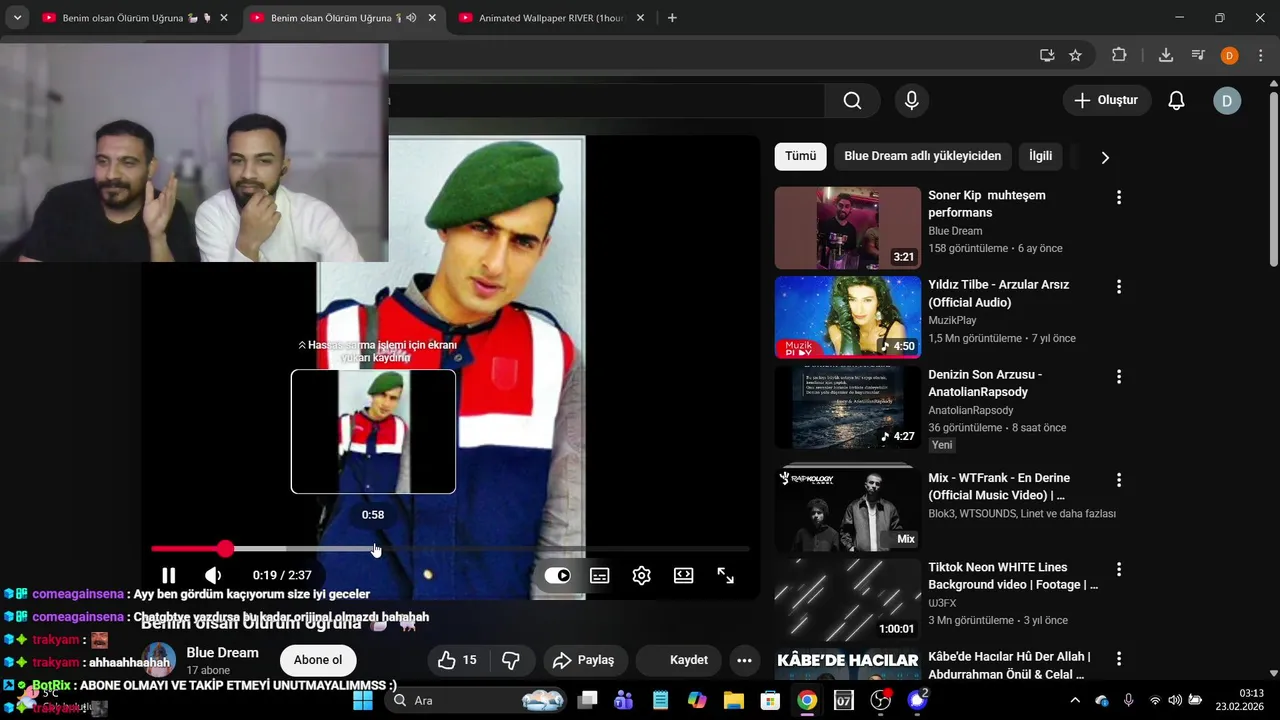Open the Tiktok Neon WHITE Lines video title
The height and width of the screenshot is (720, 1280).
pos(1013,575)
